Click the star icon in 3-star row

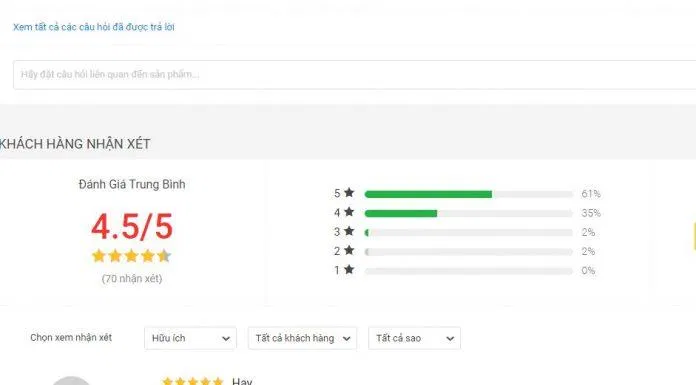(349, 231)
